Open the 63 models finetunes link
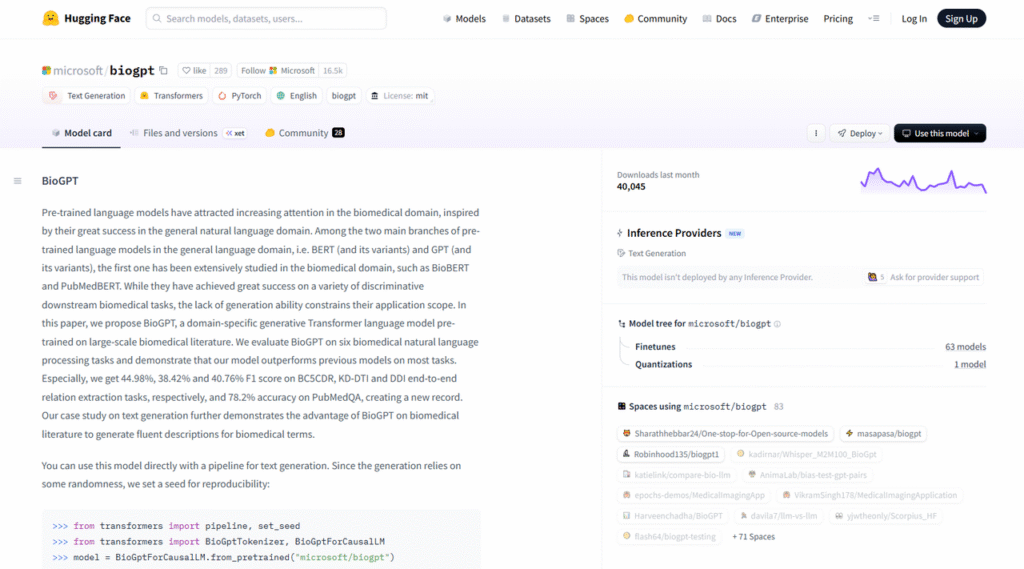This screenshot has width=1024, height=569. coord(964,347)
